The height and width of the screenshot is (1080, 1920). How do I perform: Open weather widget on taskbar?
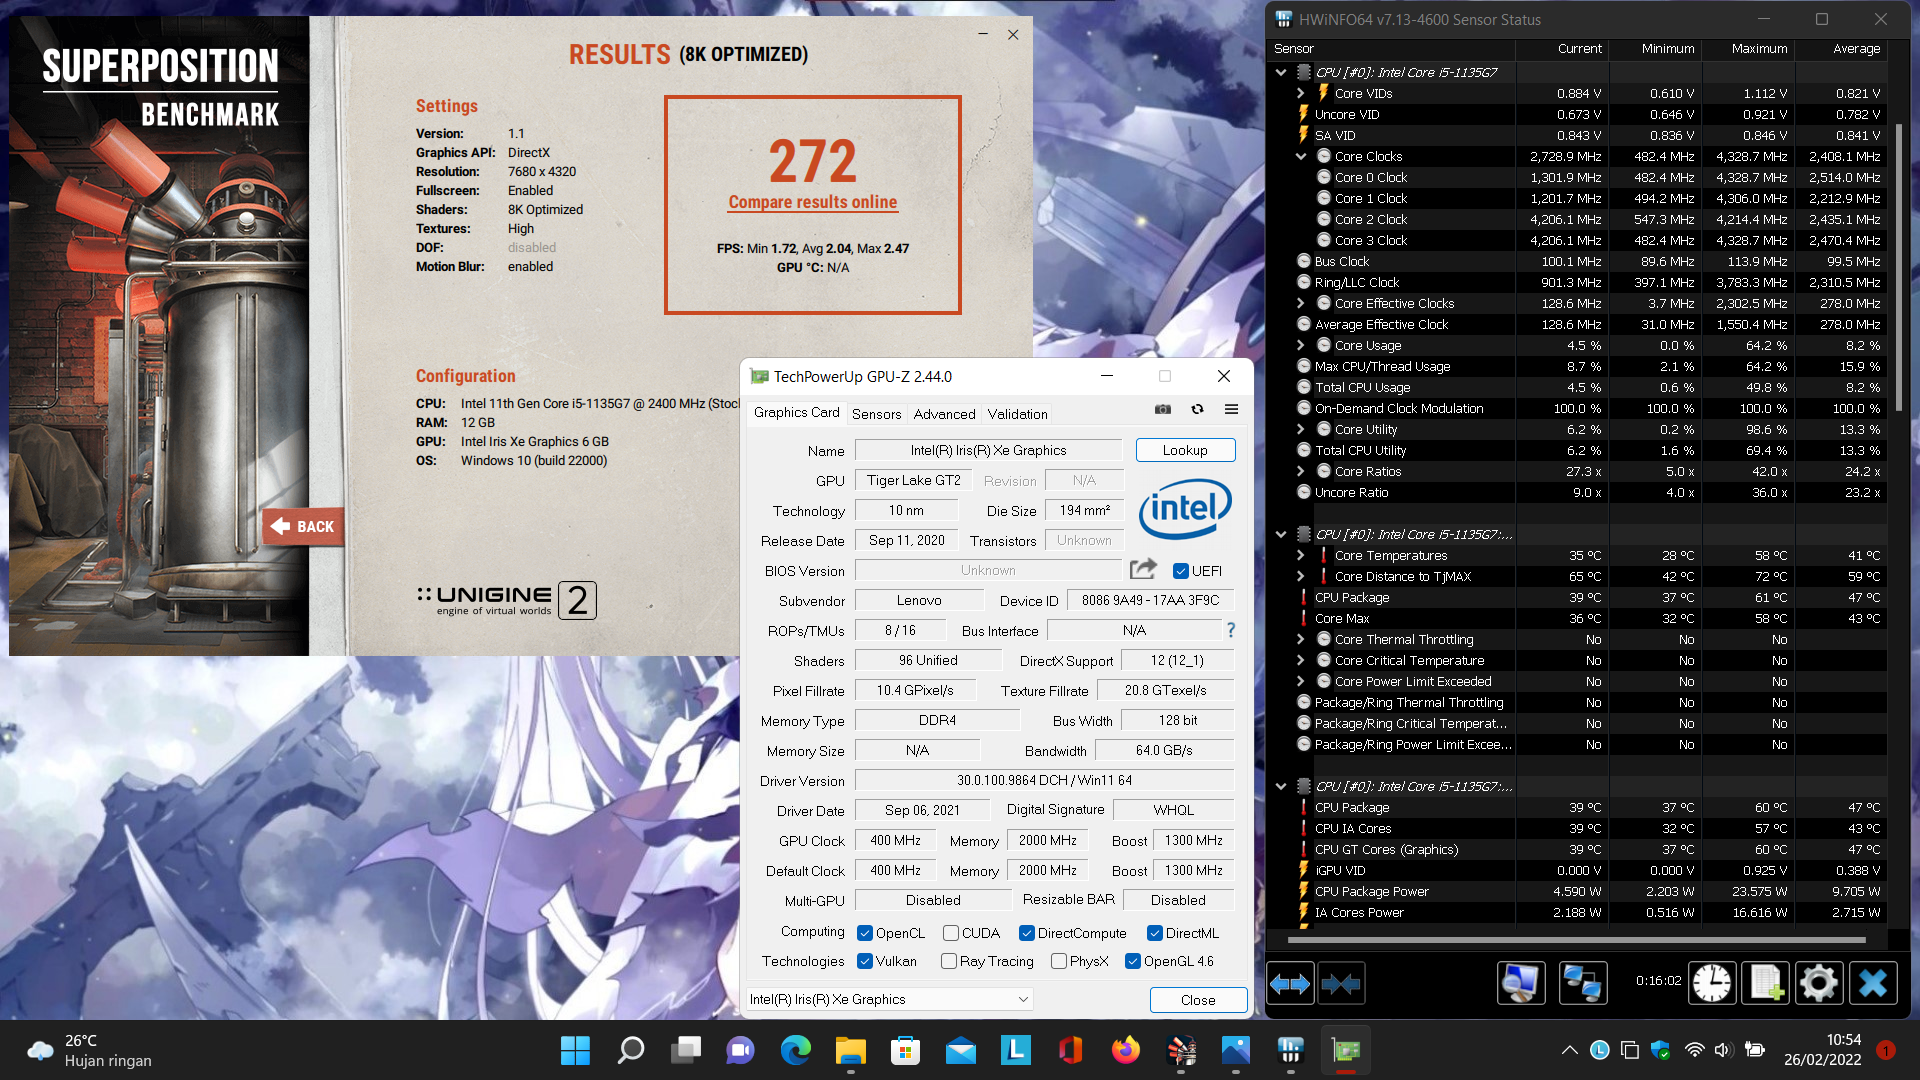pos(90,1050)
